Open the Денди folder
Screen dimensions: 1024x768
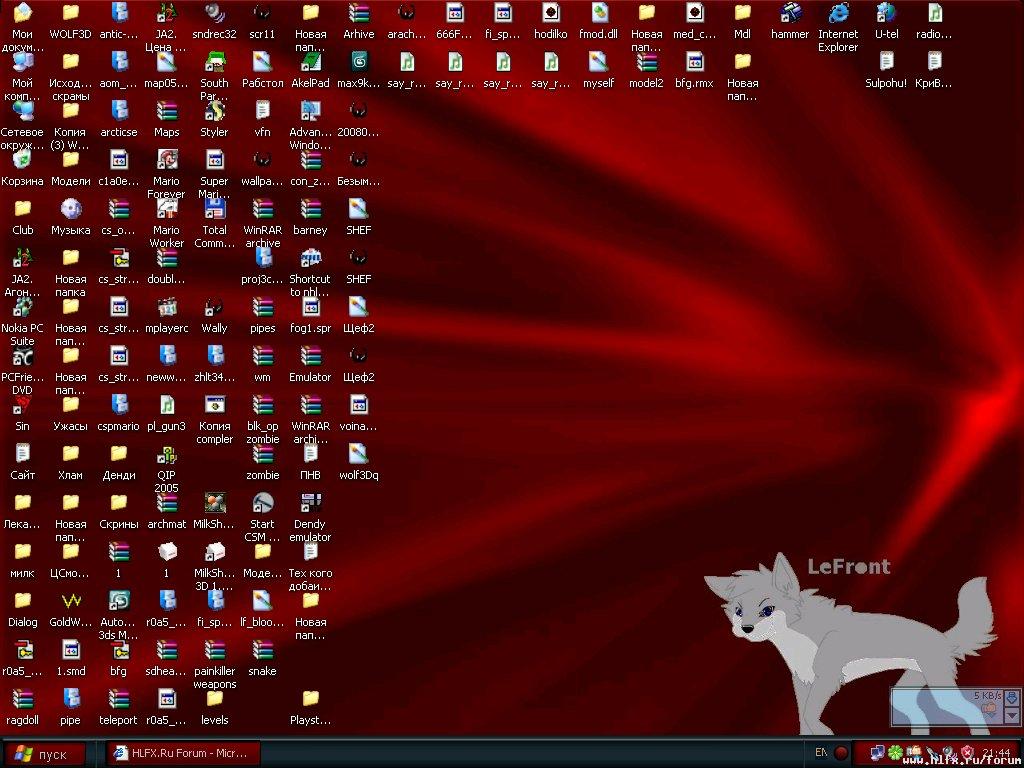tap(118, 454)
